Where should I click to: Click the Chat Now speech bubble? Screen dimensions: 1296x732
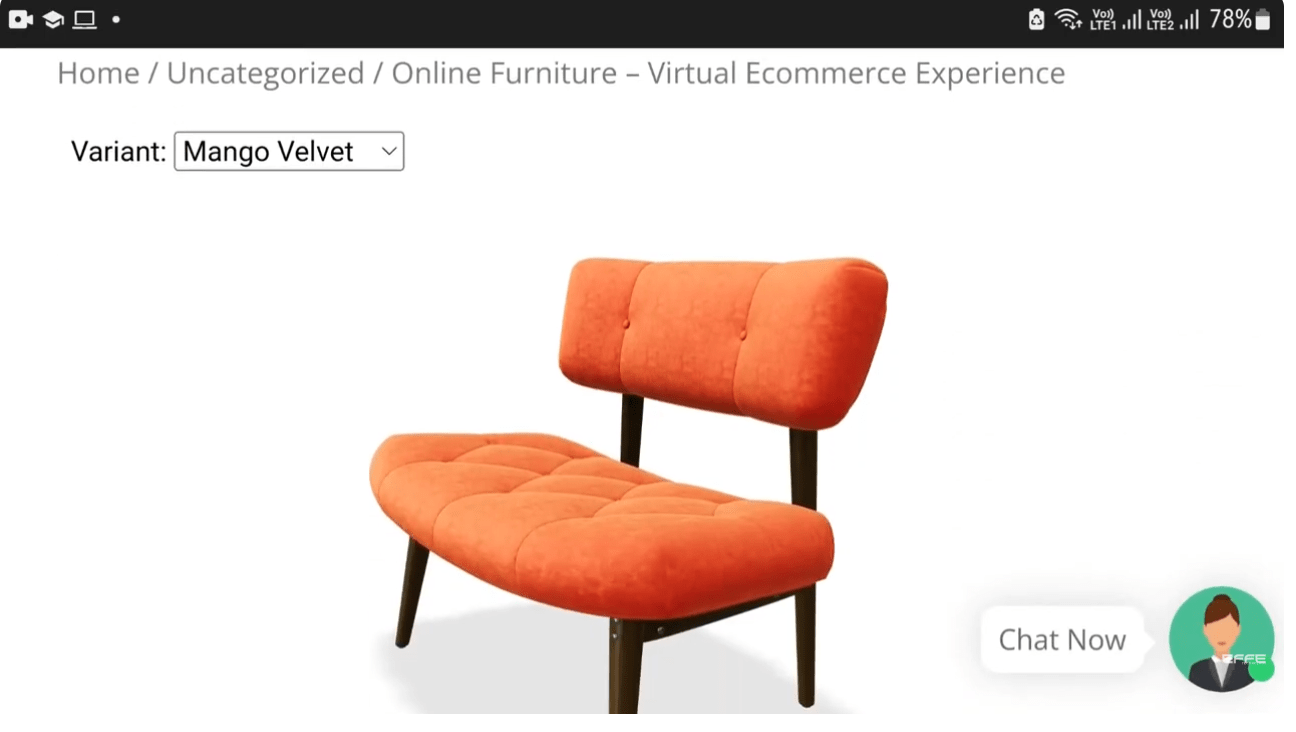pyautogui.click(x=1062, y=640)
